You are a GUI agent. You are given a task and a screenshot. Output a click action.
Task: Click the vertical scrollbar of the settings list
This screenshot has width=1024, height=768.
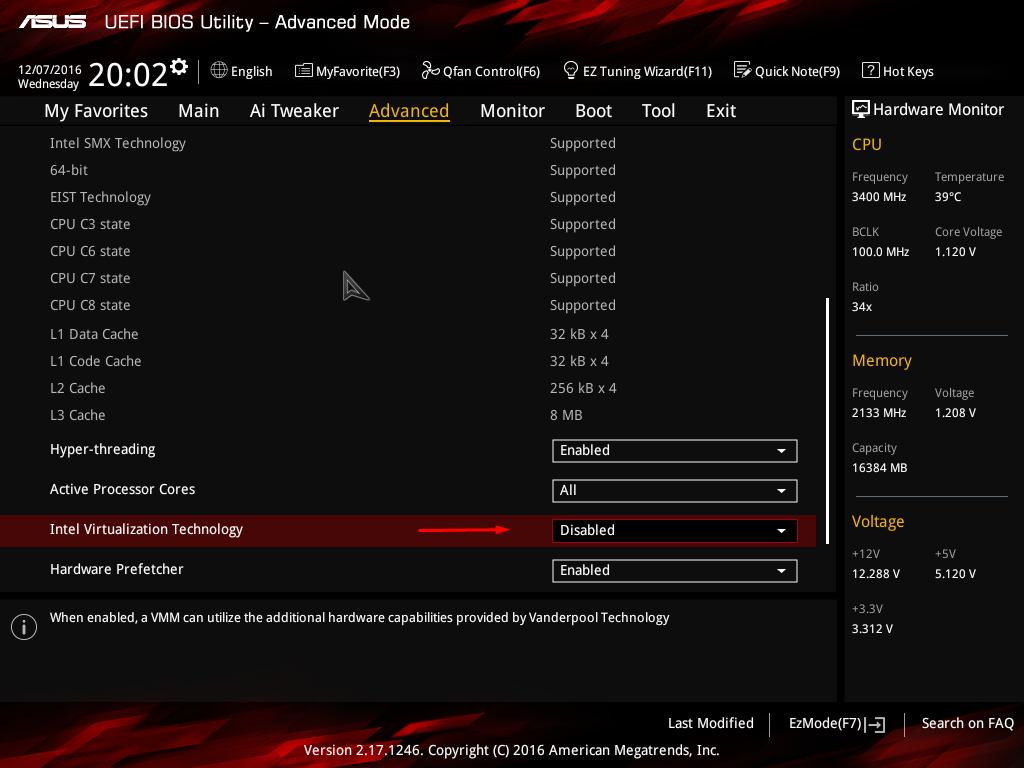(827, 421)
